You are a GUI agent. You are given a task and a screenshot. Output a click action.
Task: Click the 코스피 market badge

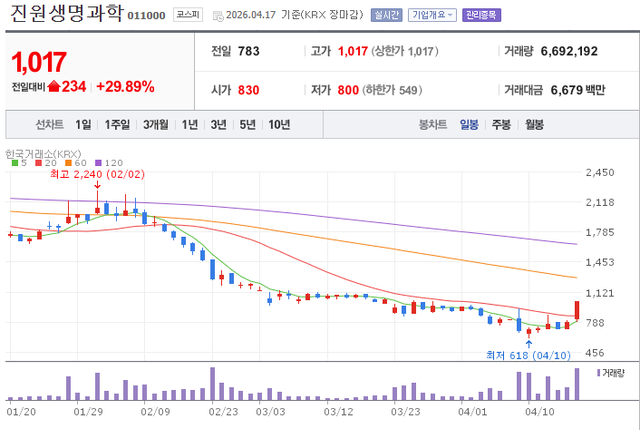tap(186, 16)
